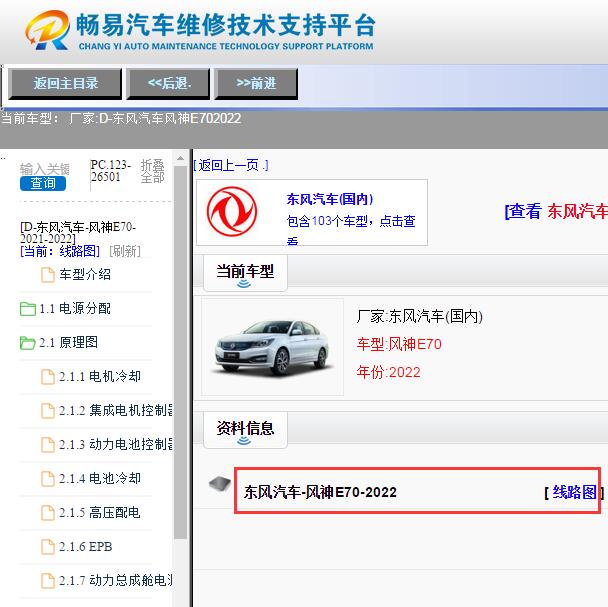This screenshot has height=607, width=608.
Task: Open 2.1.5 高压配电 in the tree
Action: point(100,513)
